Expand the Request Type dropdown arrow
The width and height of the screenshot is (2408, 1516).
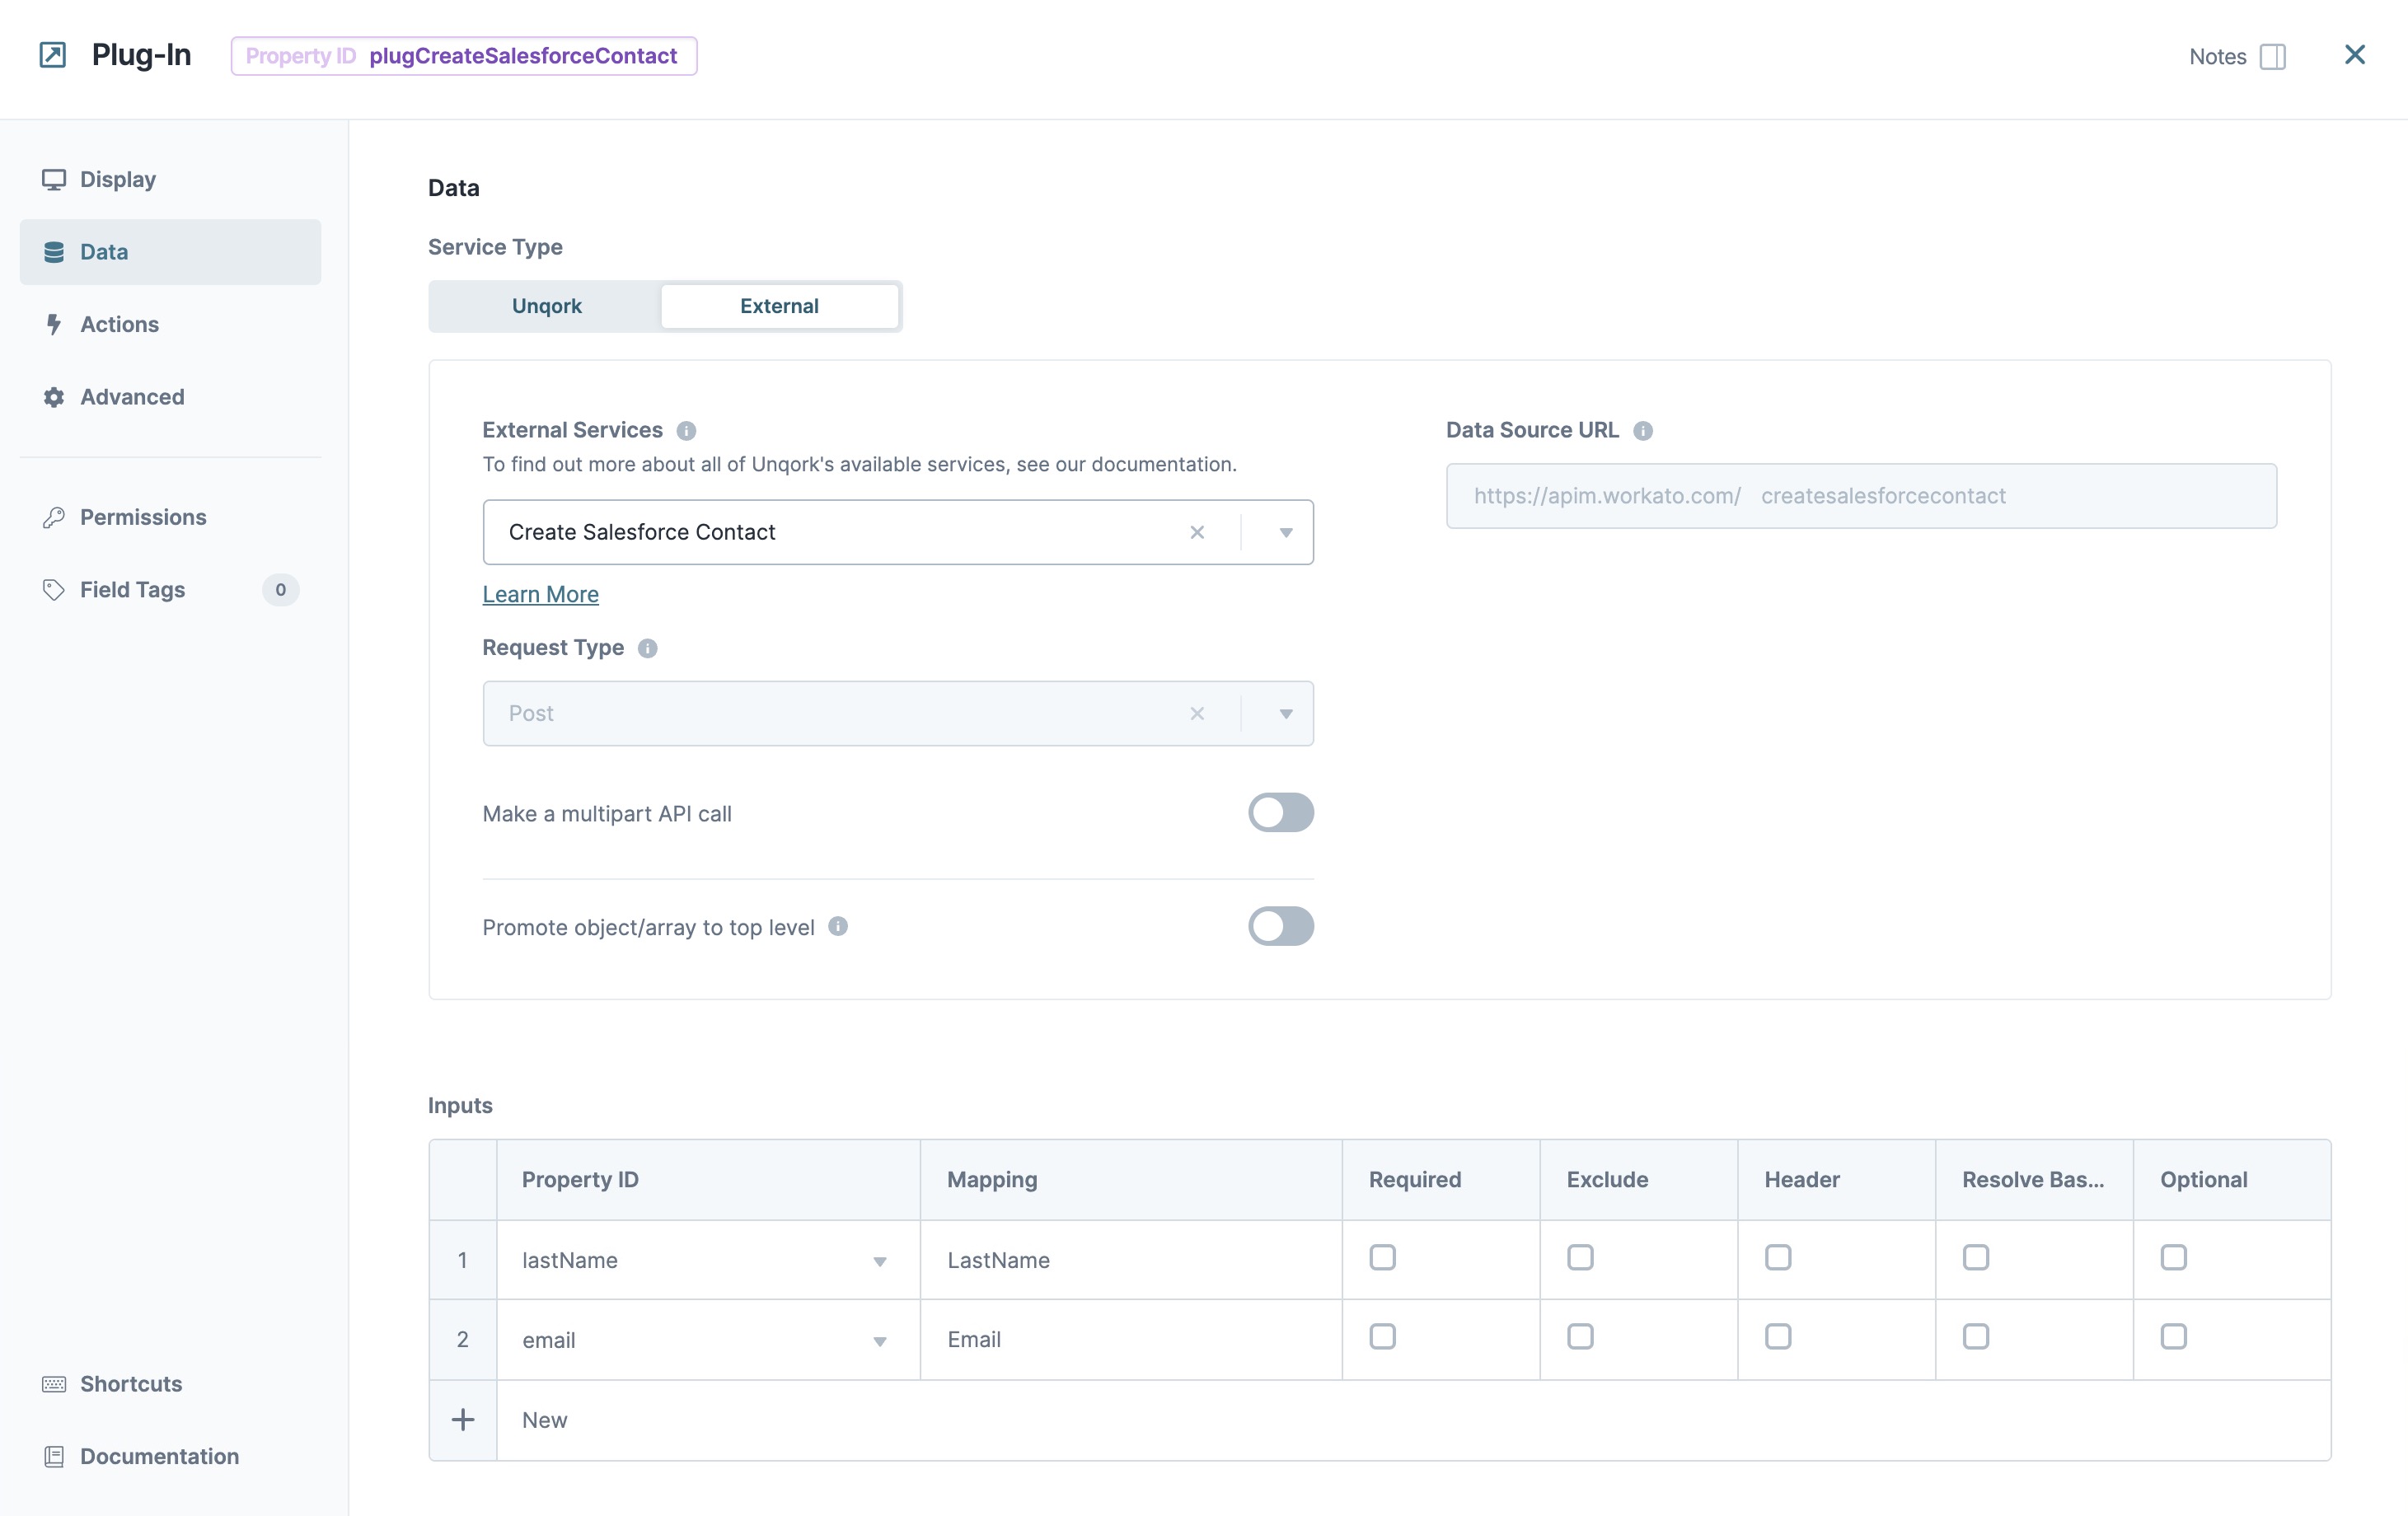point(1286,714)
